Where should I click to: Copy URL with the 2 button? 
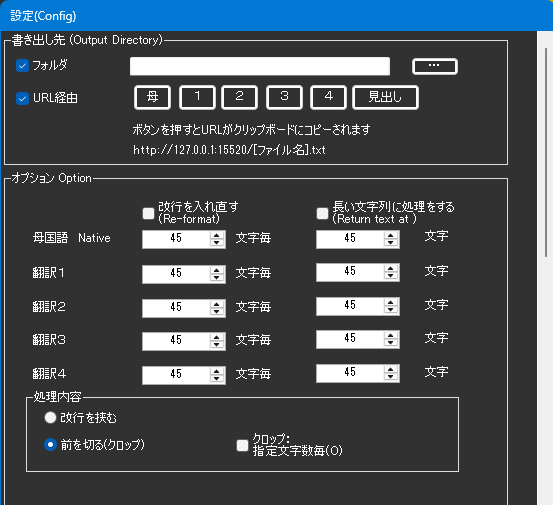[239, 97]
